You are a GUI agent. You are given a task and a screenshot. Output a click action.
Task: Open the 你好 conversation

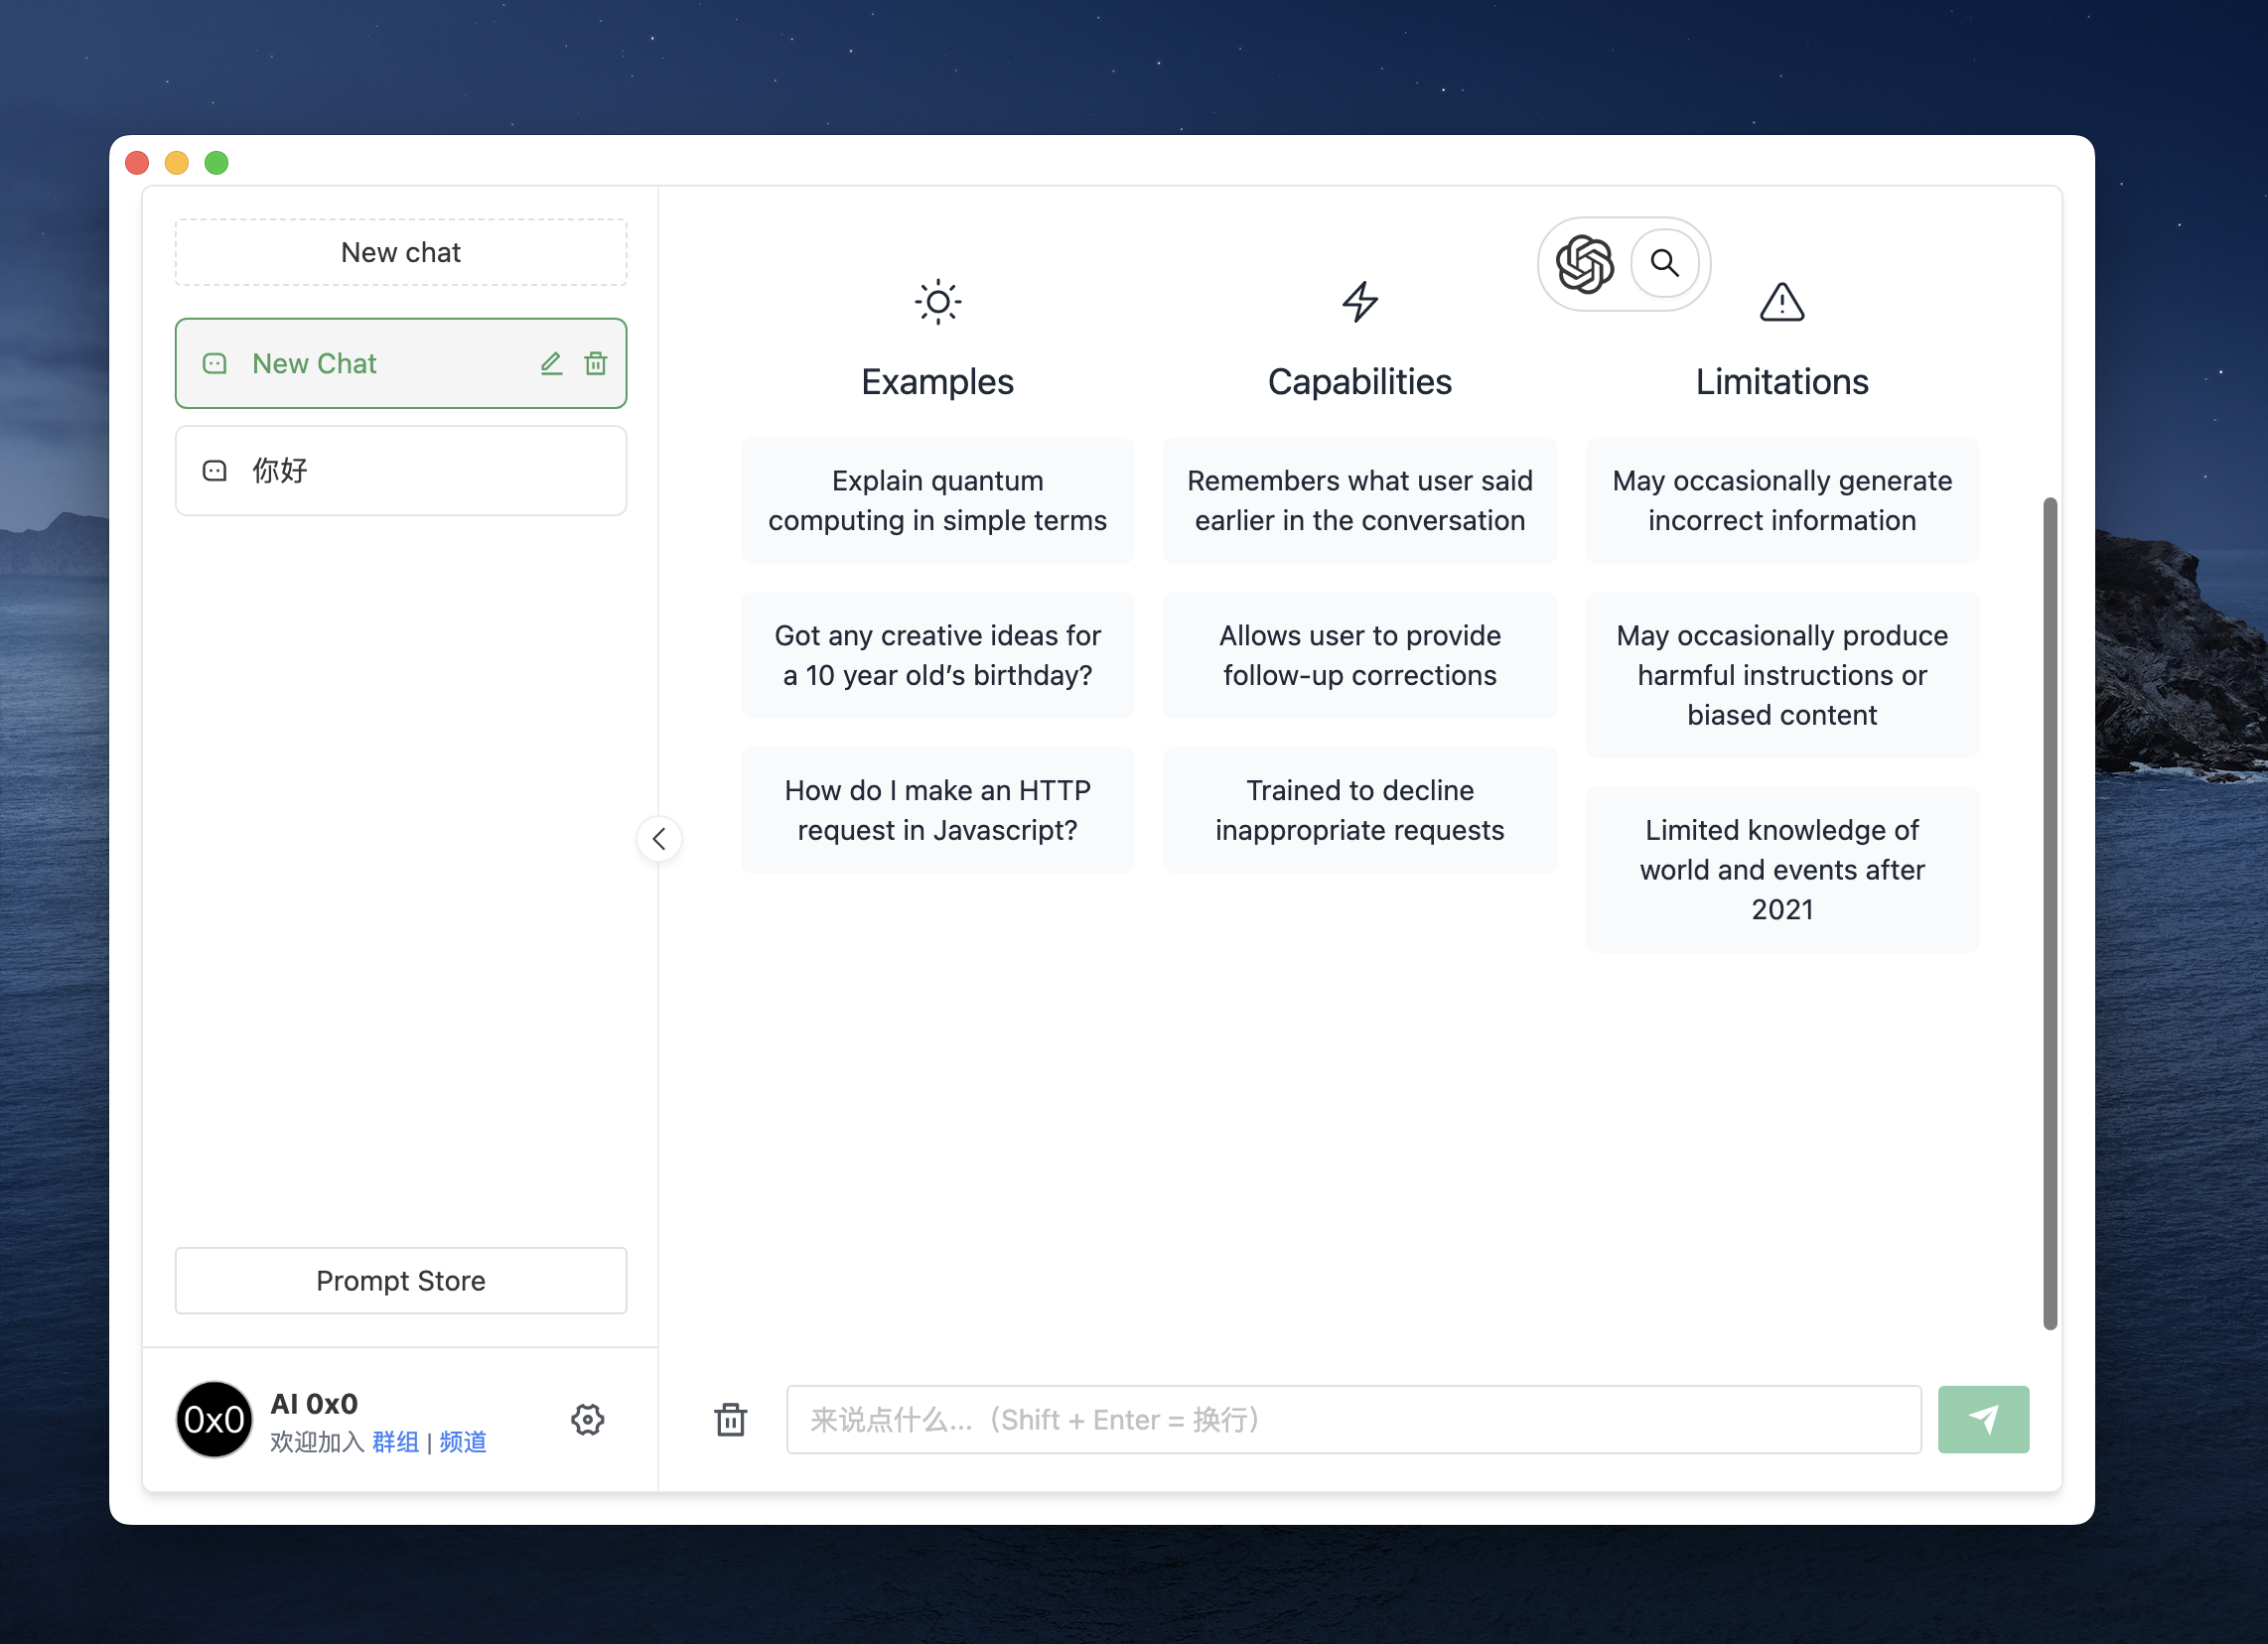pyautogui.click(x=400, y=471)
